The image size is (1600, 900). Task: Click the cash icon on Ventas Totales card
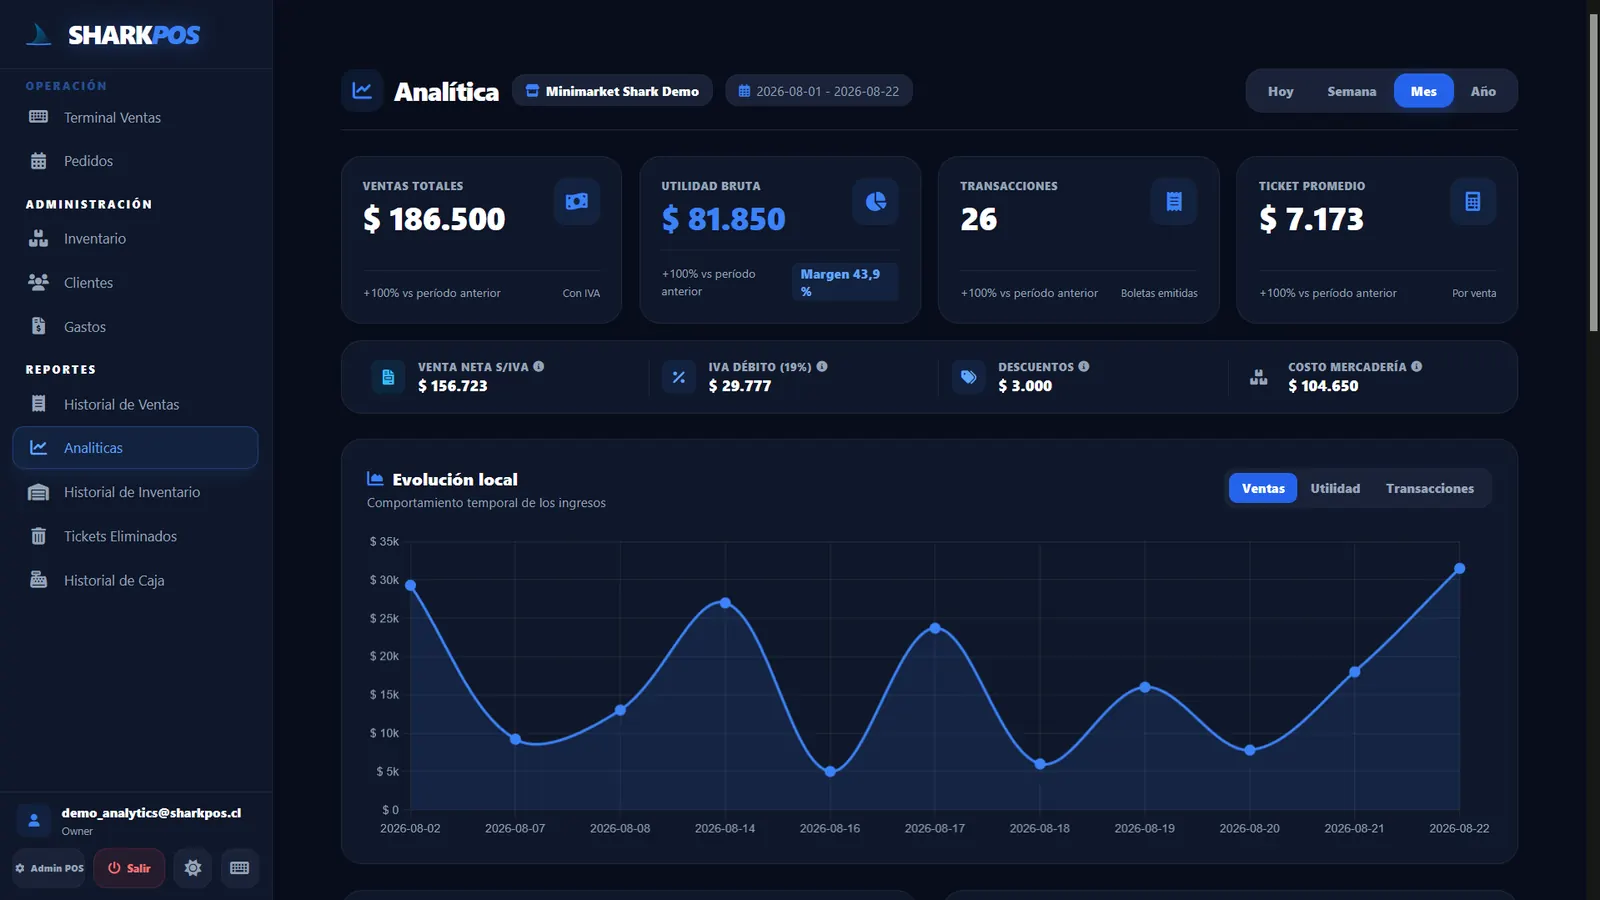point(577,201)
